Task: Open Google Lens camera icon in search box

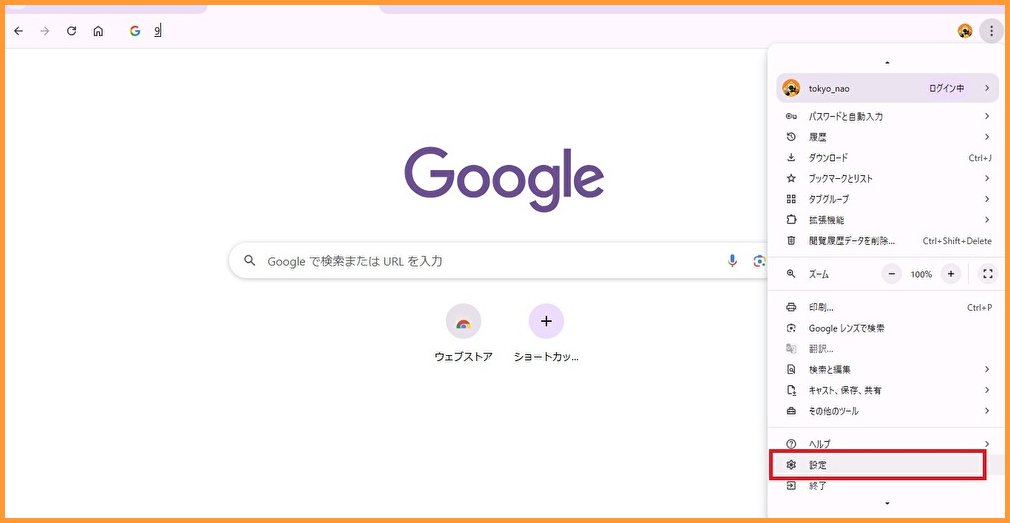Action: pyautogui.click(x=759, y=261)
